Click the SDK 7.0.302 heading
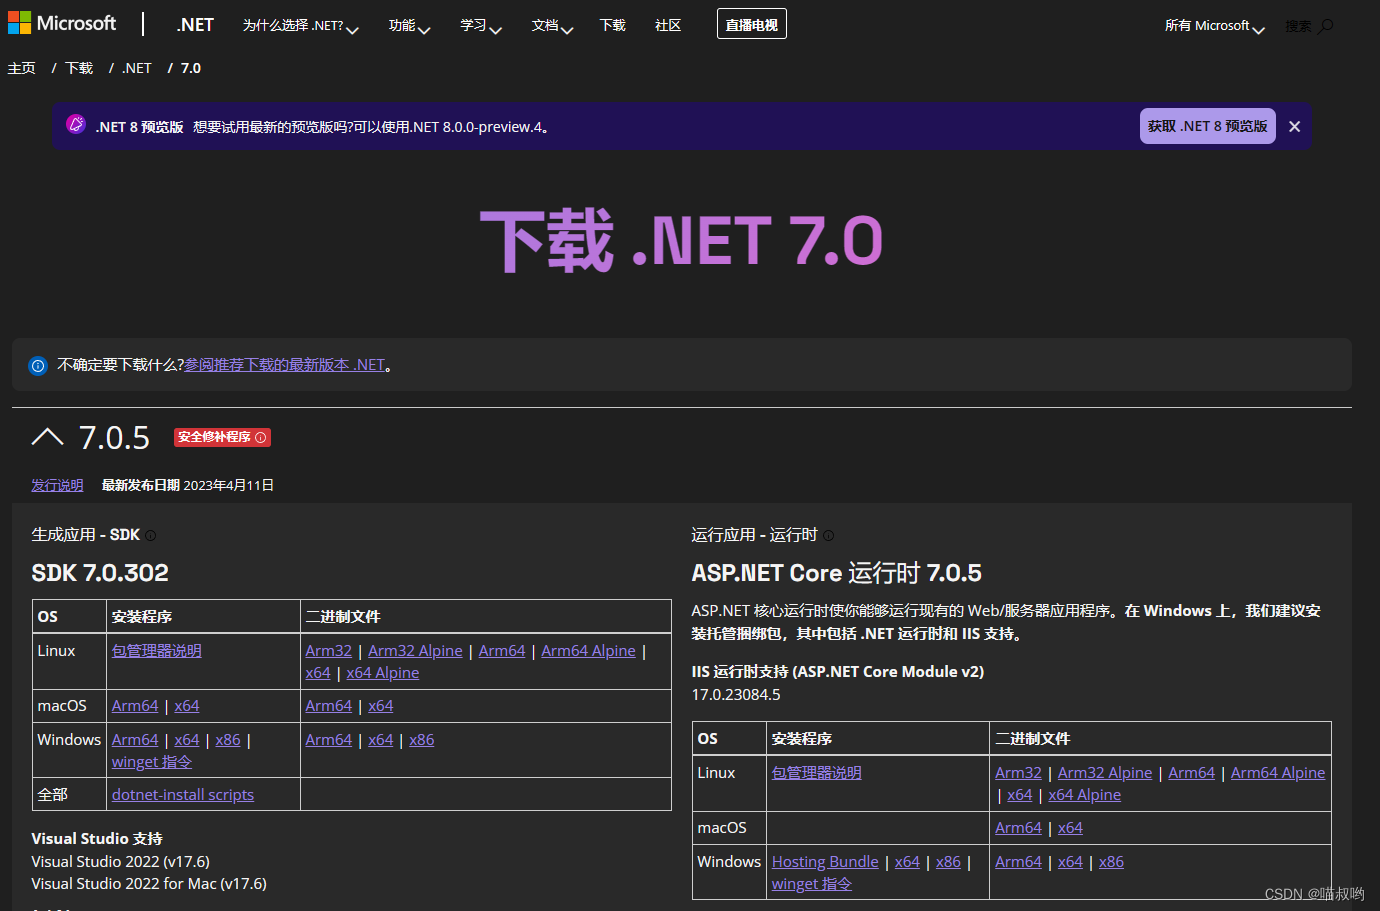Image resolution: width=1380 pixels, height=911 pixels. coord(100,573)
